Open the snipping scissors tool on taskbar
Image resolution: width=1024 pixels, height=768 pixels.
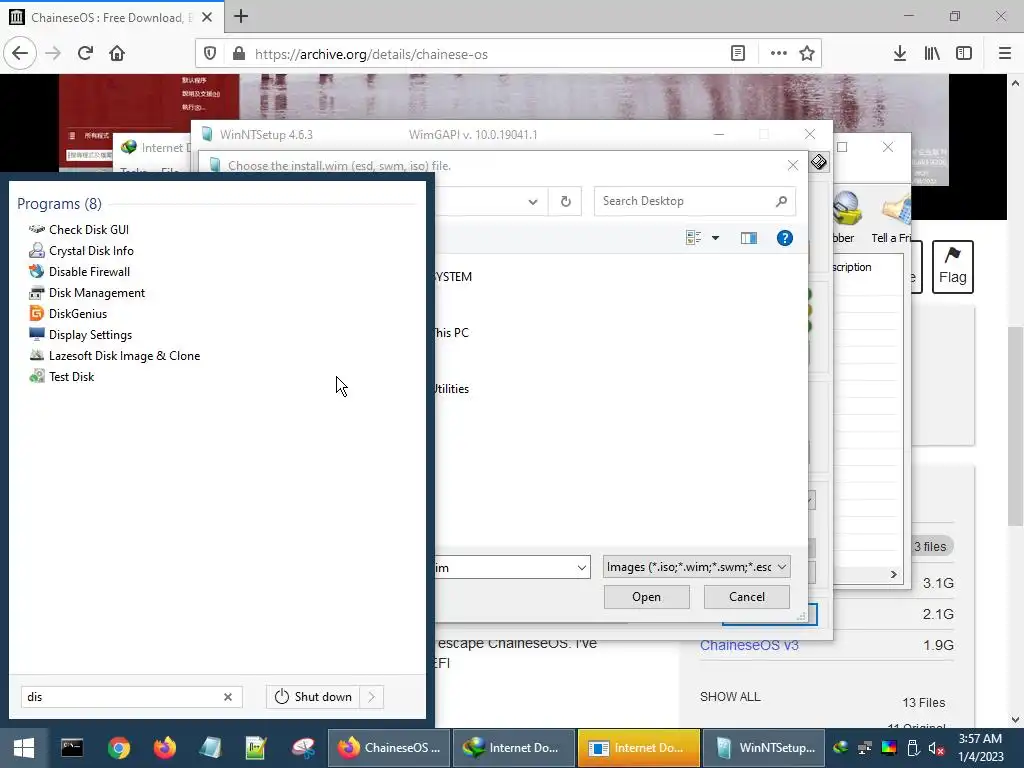coord(303,748)
